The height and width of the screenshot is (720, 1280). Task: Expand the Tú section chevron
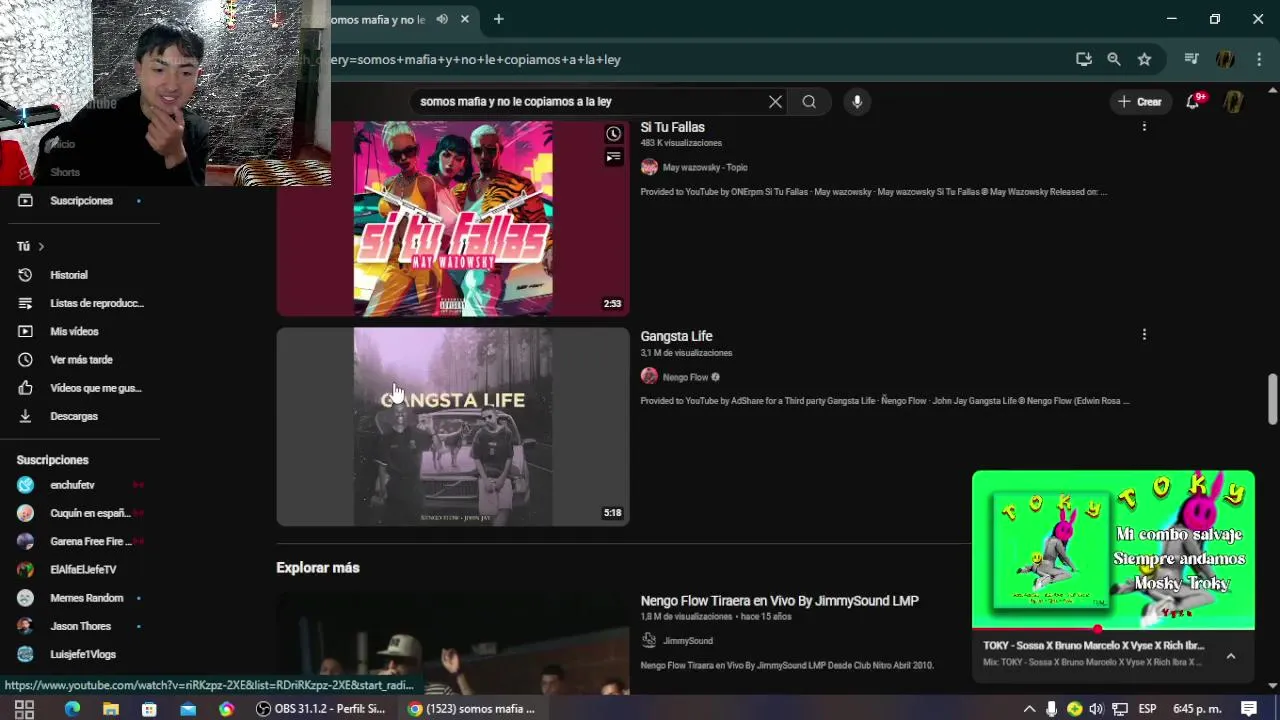(x=41, y=246)
